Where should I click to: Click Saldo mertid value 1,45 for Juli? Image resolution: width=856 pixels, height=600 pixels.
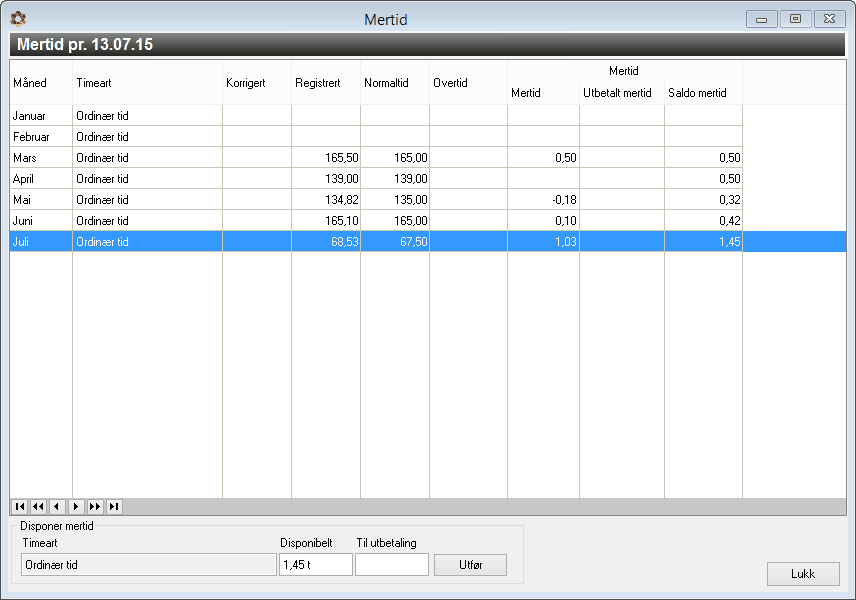click(x=730, y=241)
